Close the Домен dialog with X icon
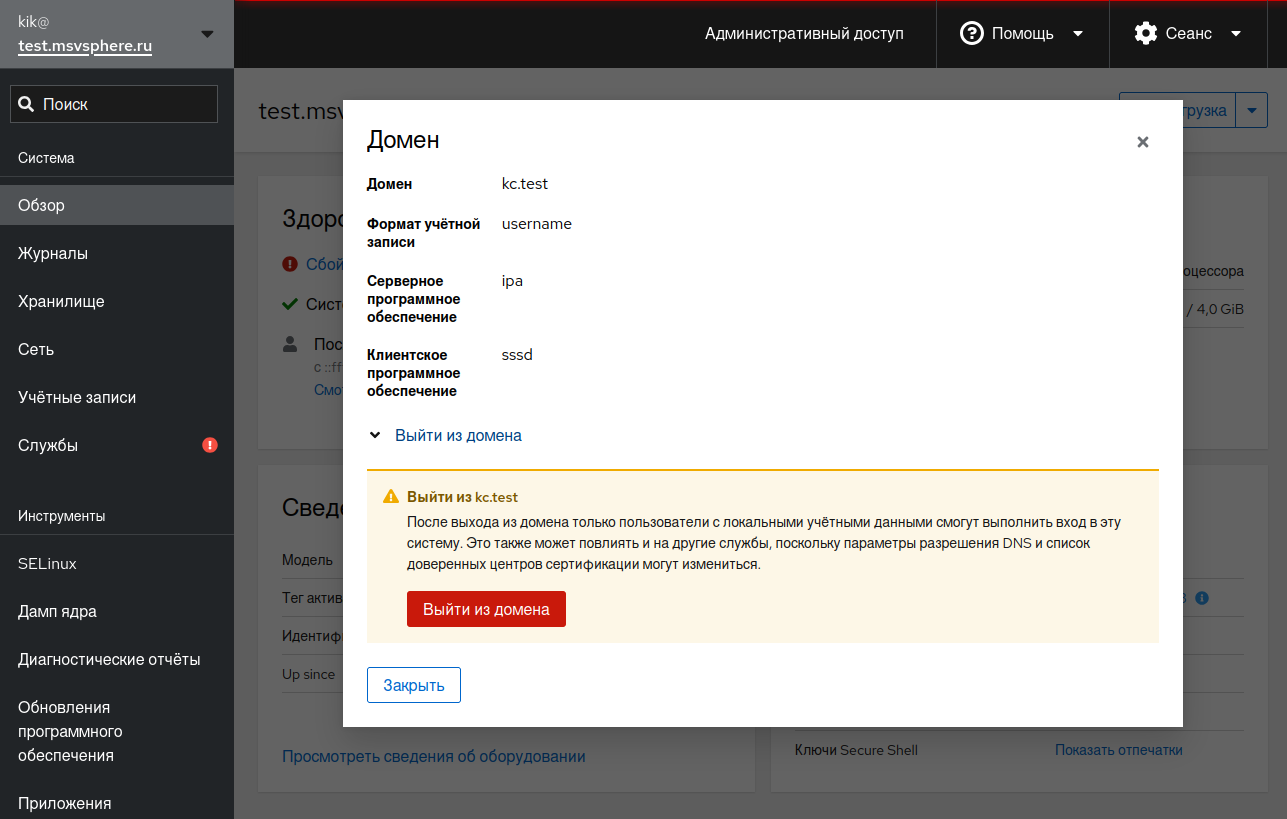Screen dimensions: 1287x819 [1142, 142]
